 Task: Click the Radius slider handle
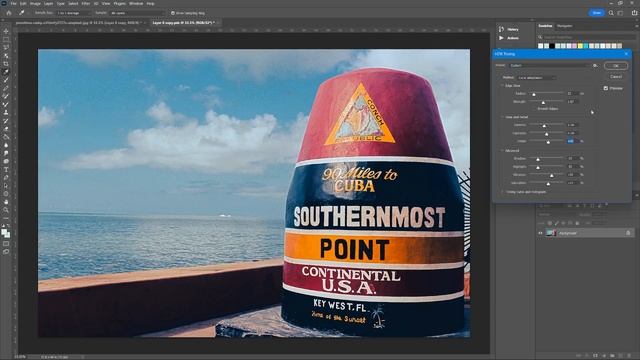(x=533, y=94)
